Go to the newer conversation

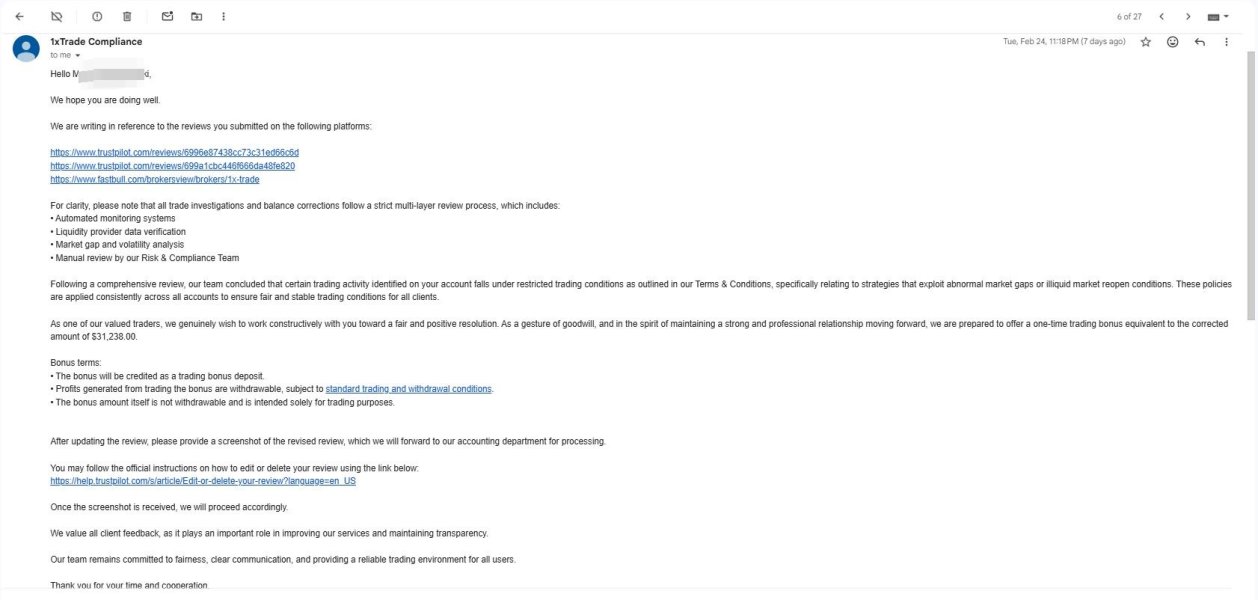point(1161,16)
